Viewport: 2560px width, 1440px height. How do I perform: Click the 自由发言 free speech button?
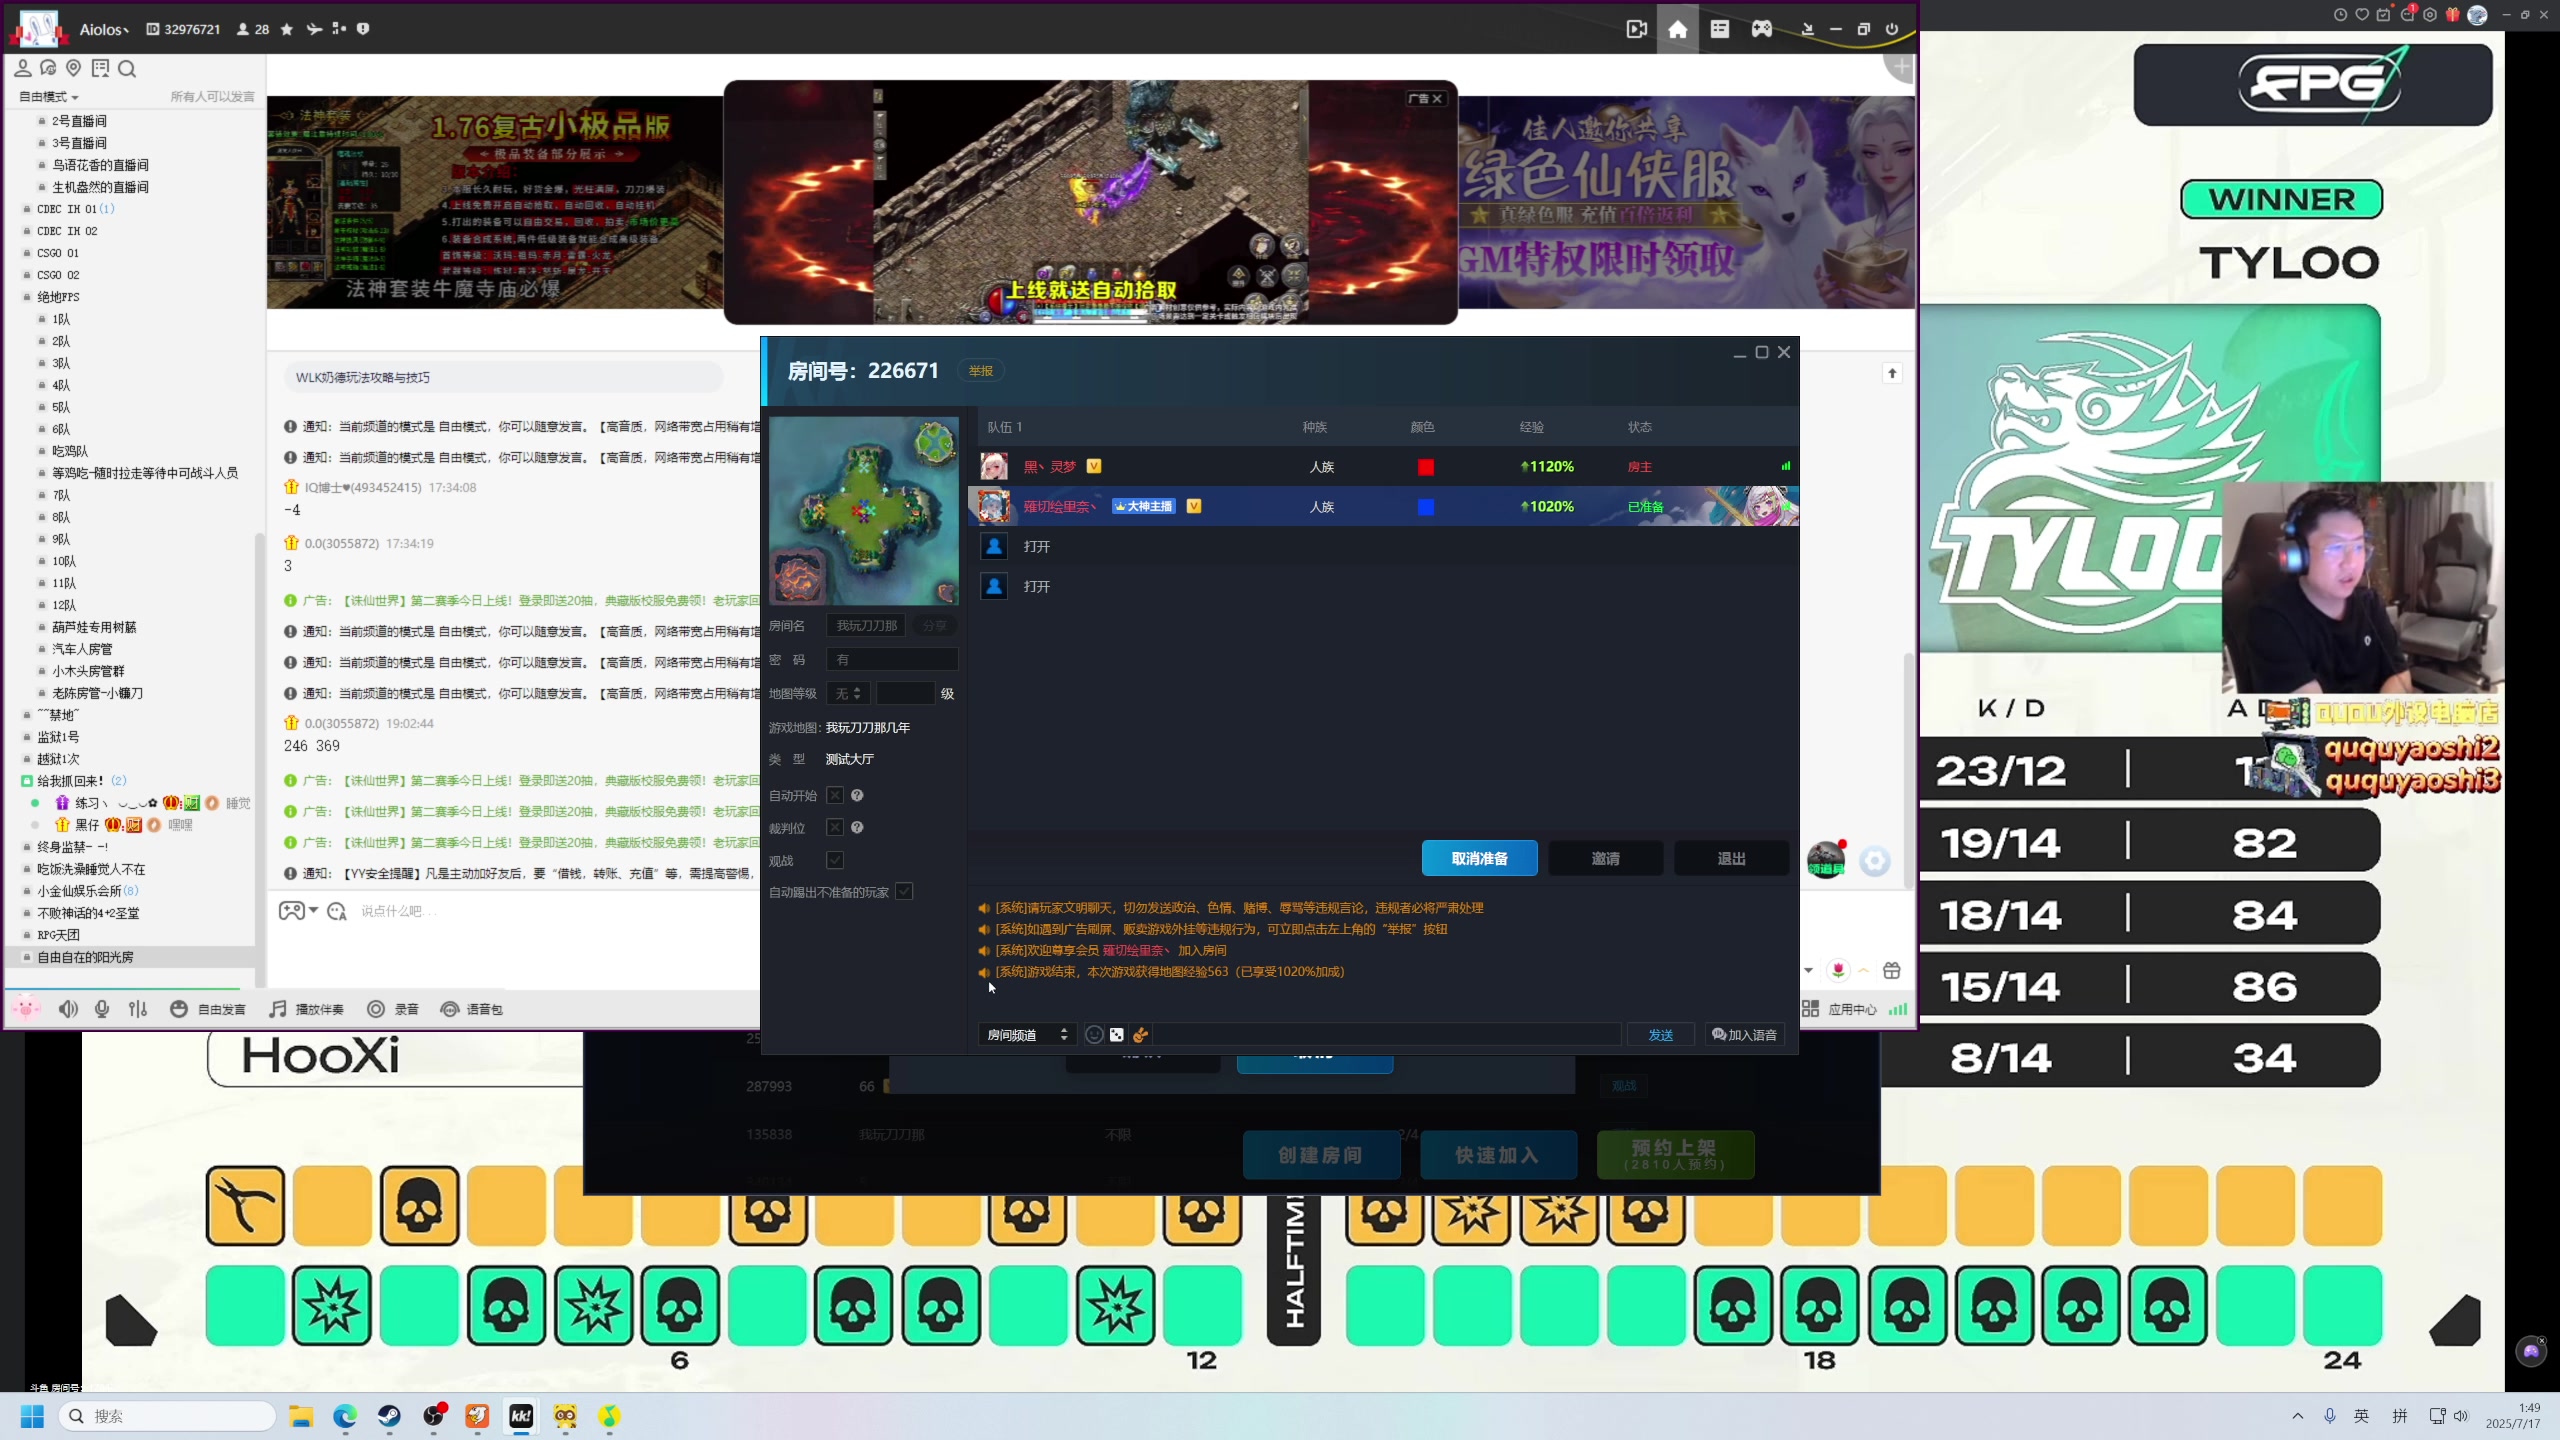pyautogui.click(x=208, y=1009)
